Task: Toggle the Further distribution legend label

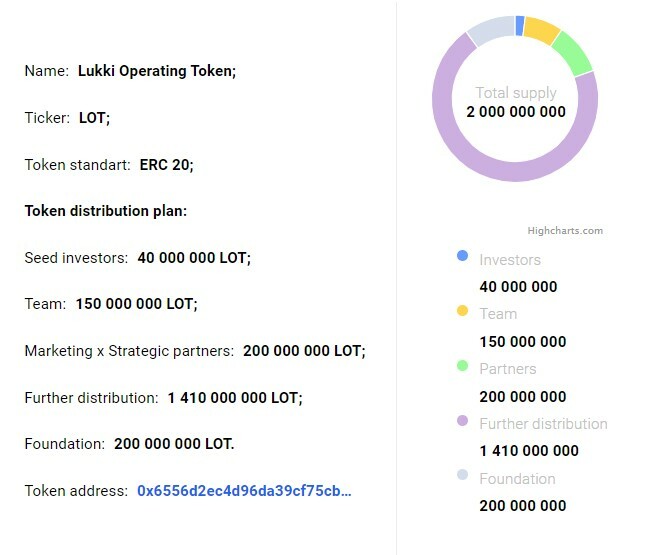Action: click(543, 423)
